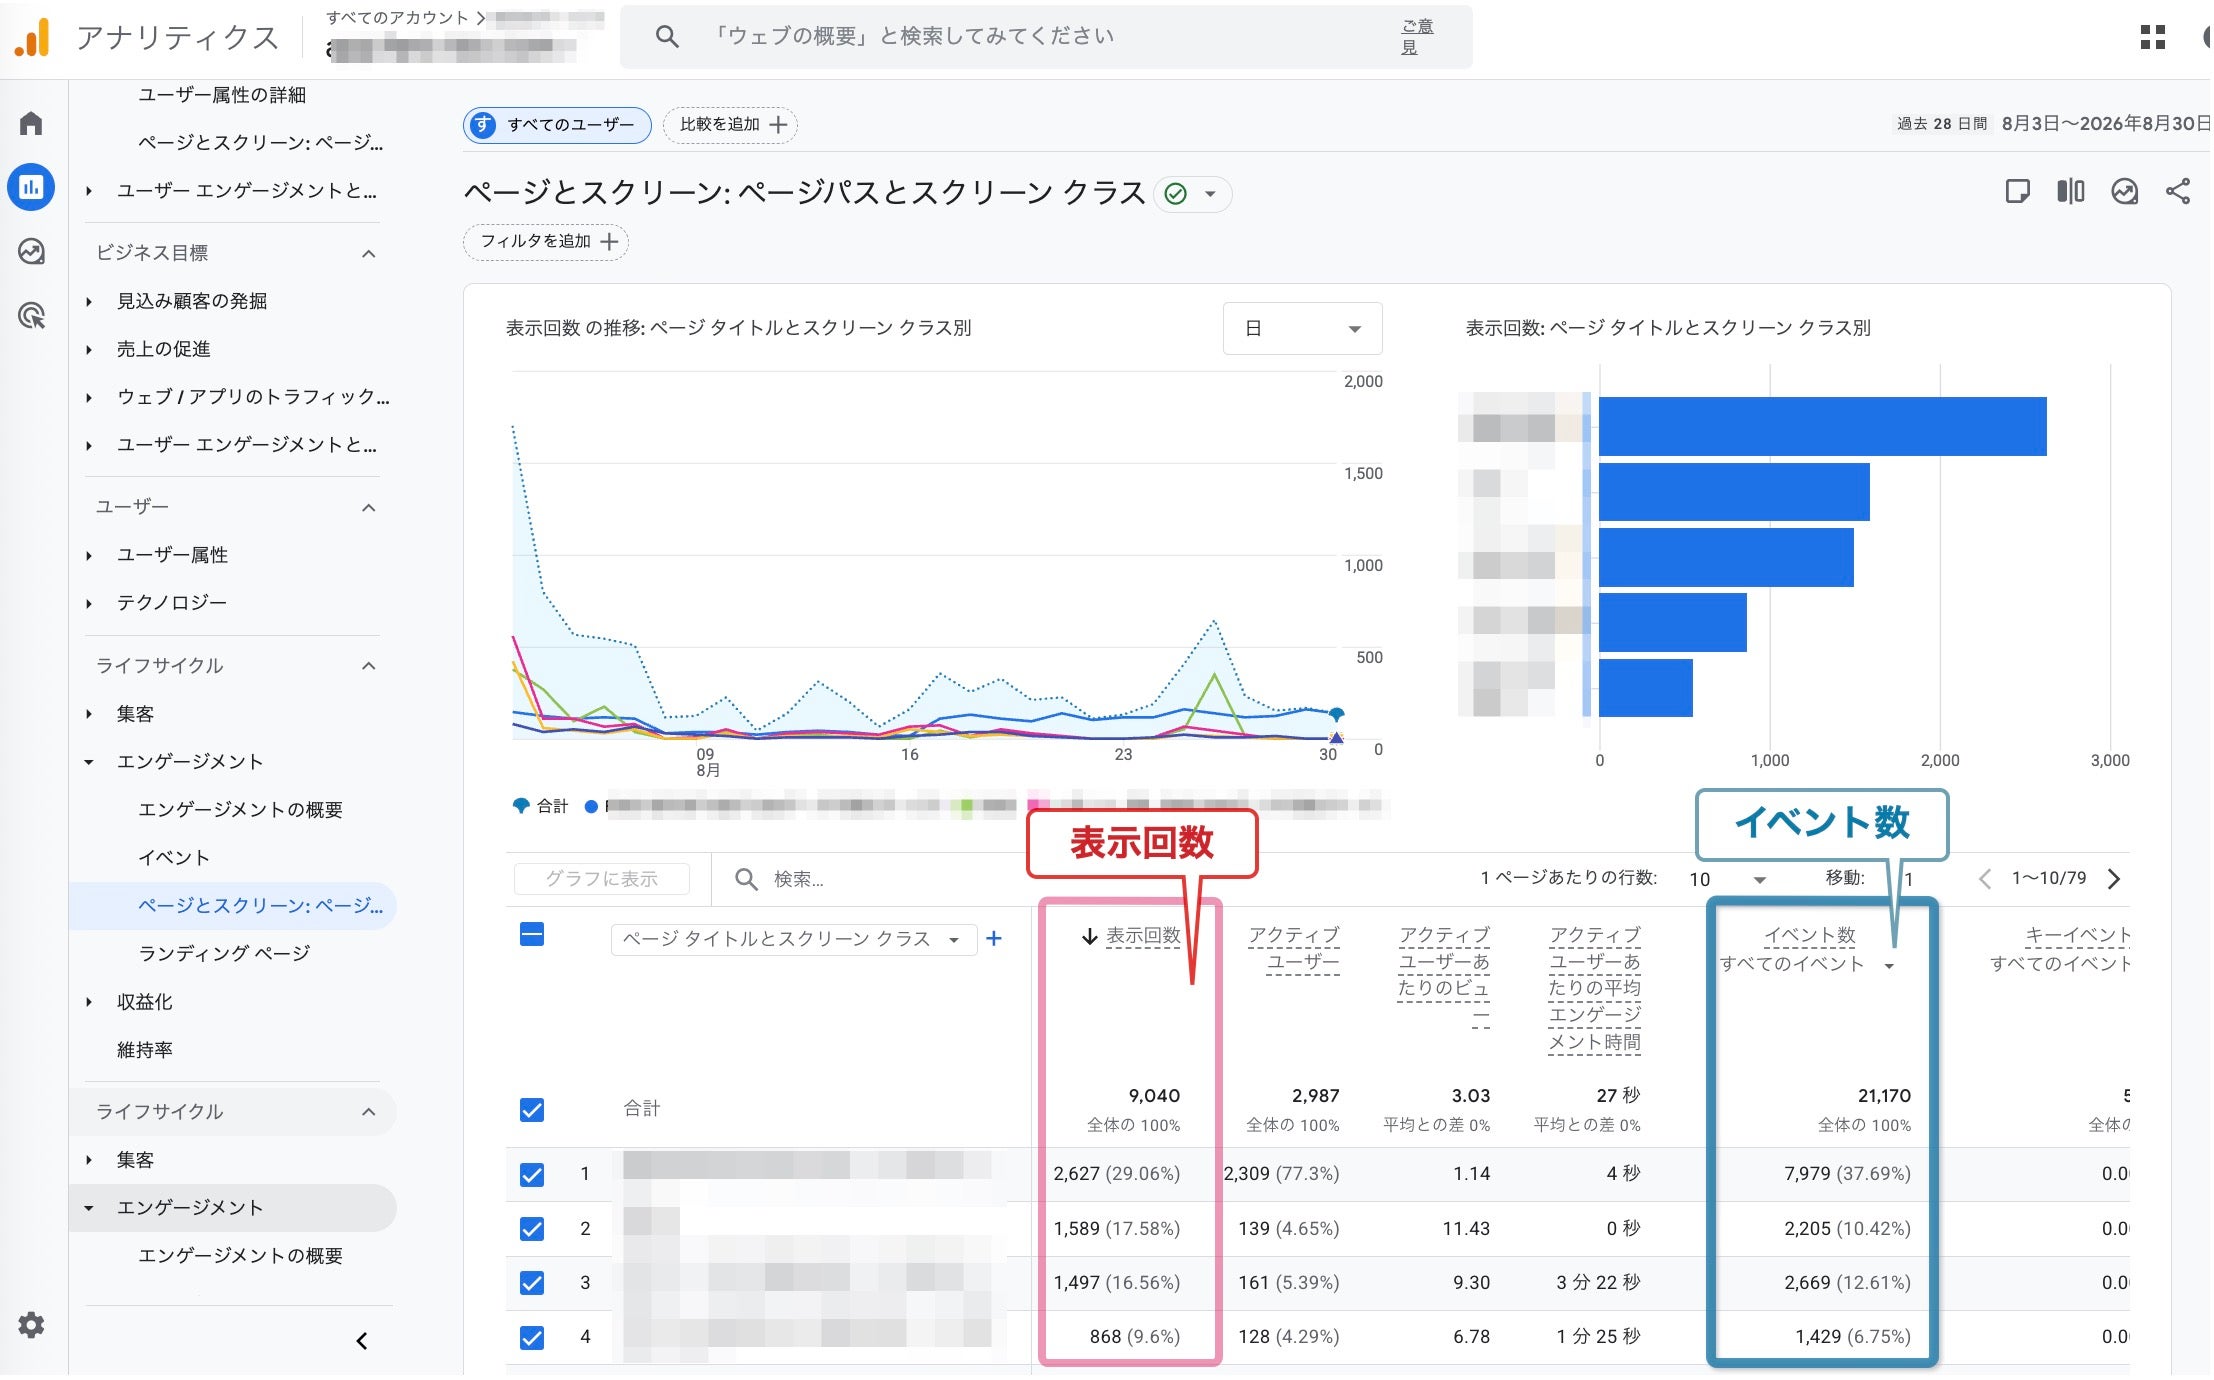Uncheck the checkbox for row 4
This screenshot has width=2214, height=1380.
coord(532,1337)
